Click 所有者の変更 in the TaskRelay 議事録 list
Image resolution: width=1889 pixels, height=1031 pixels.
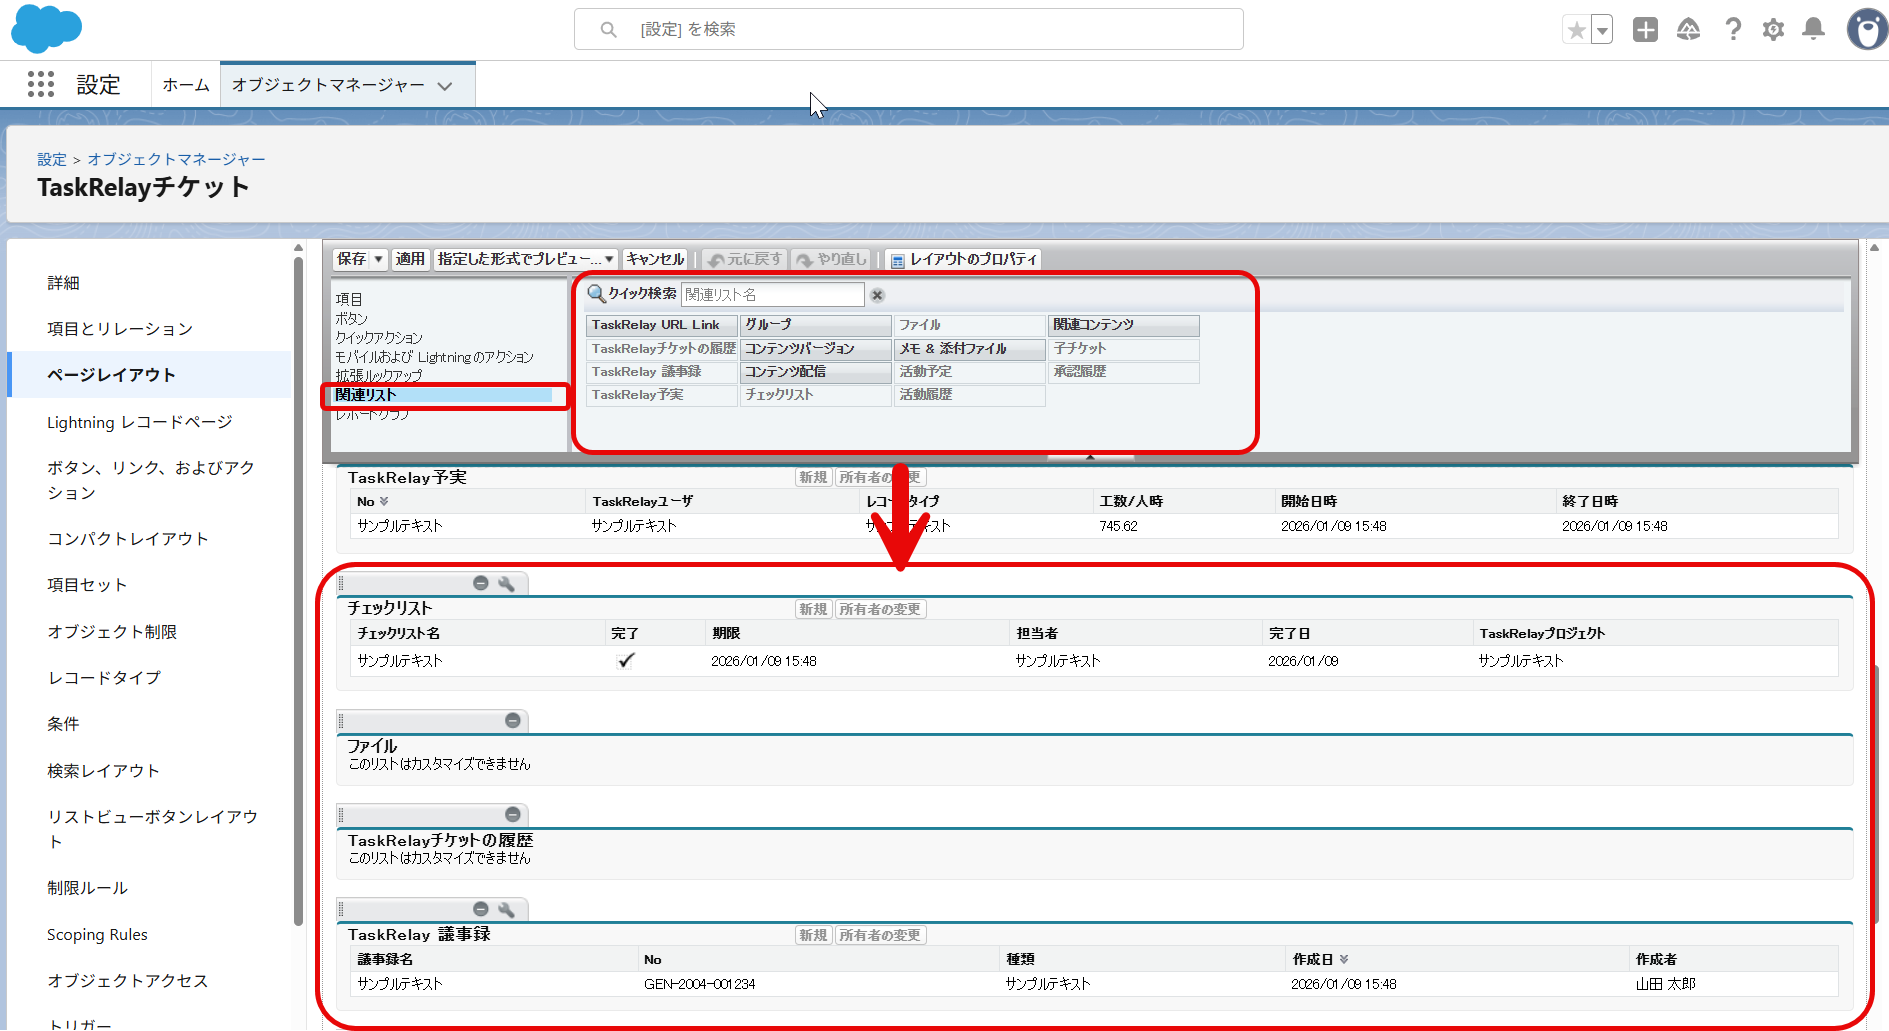click(880, 935)
